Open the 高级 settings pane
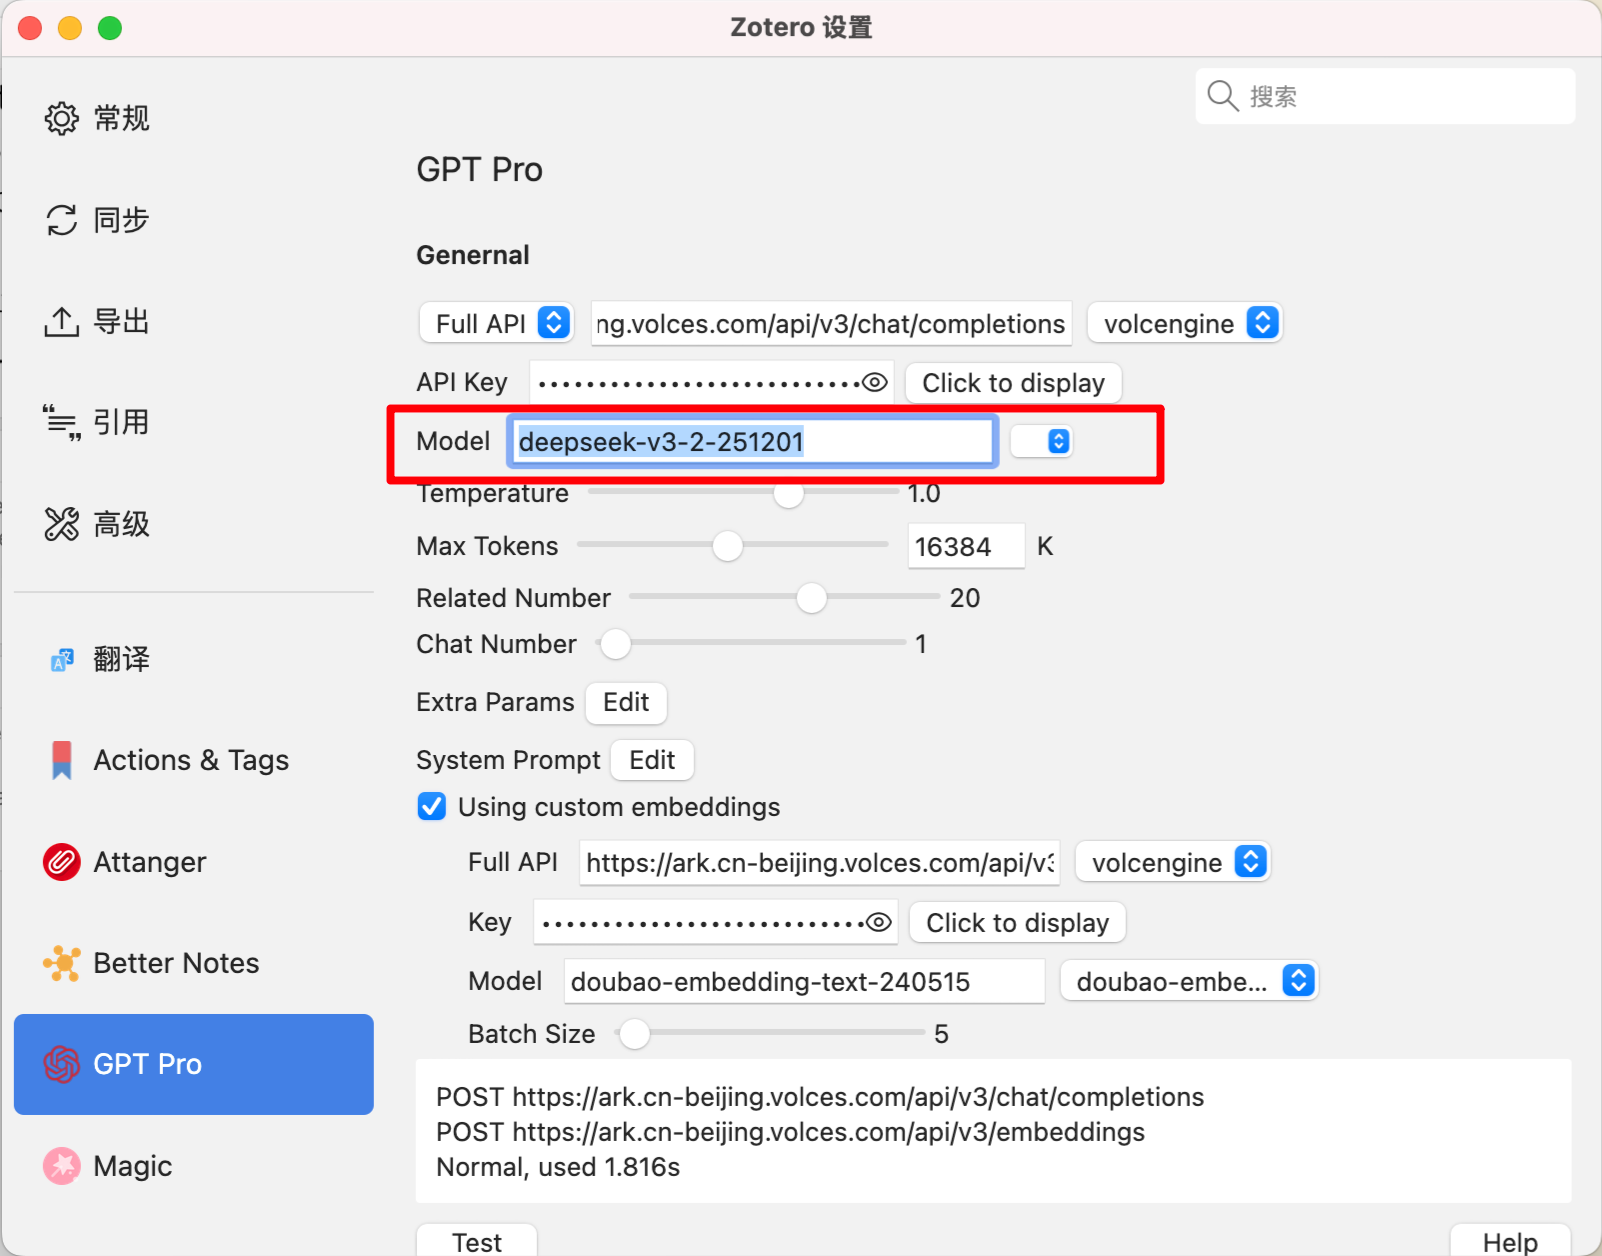This screenshot has height=1256, width=1602. [194, 524]
